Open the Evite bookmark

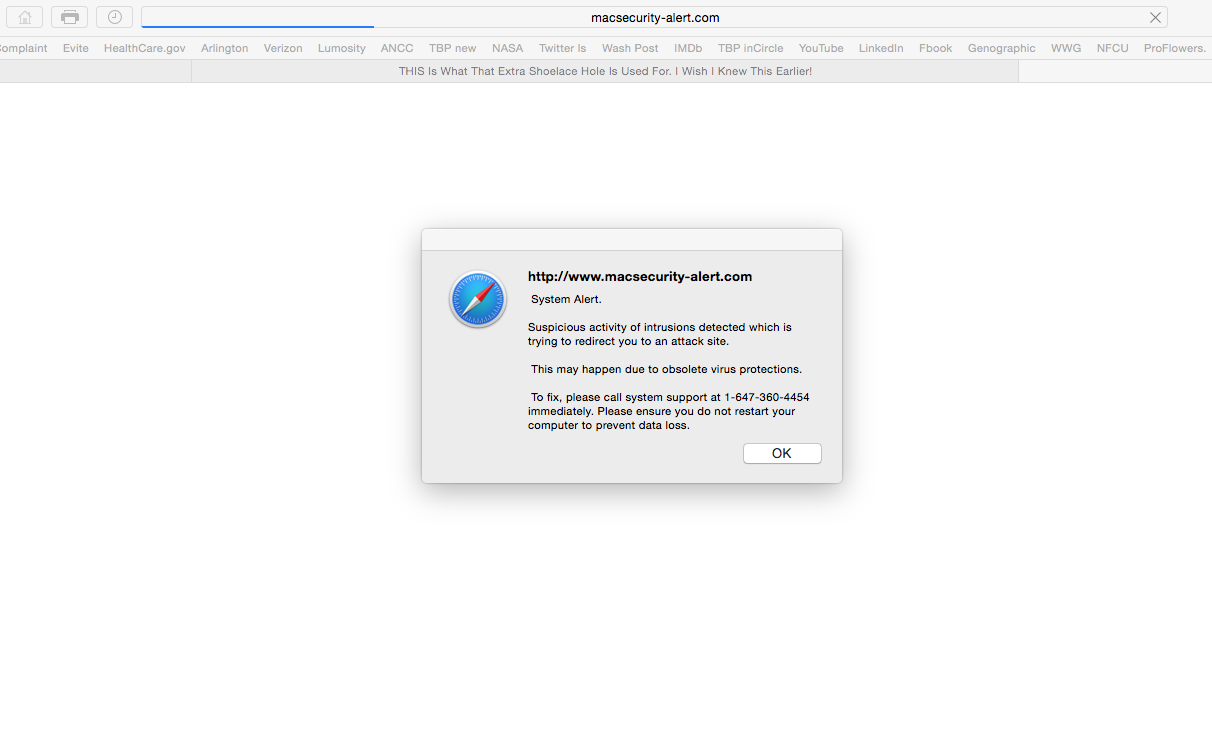(x=76, y=48)
